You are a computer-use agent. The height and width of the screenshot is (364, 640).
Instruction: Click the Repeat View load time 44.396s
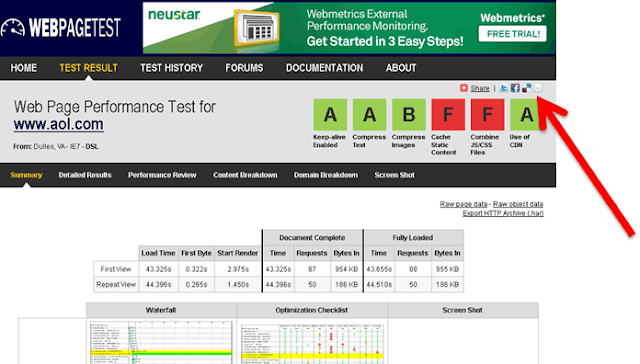tap(158, 284)
